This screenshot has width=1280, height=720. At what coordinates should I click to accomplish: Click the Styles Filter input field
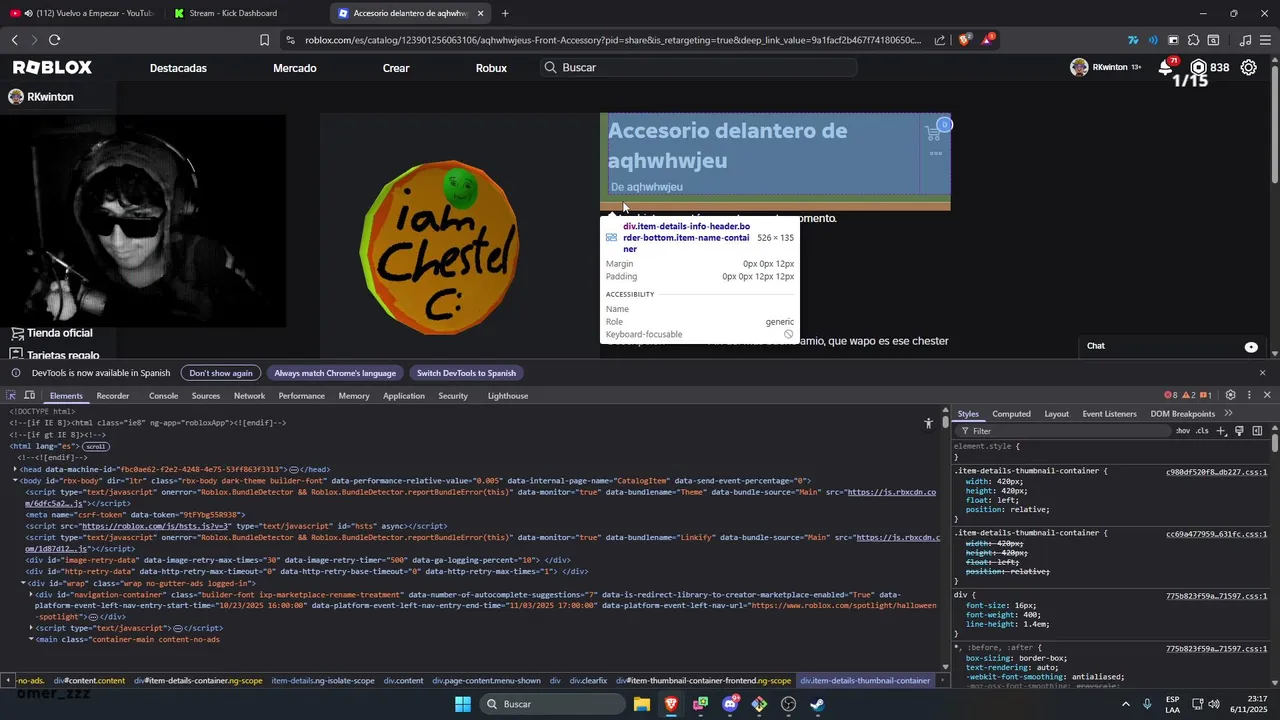1063,431
